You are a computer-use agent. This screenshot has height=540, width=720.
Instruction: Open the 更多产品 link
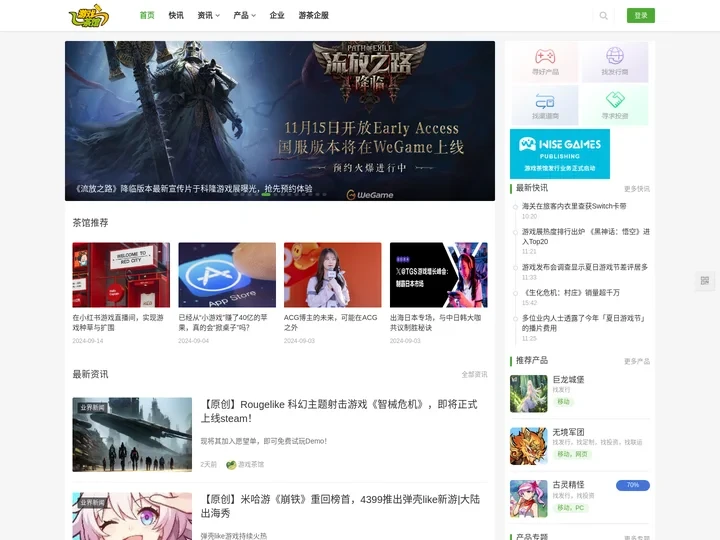636,361
